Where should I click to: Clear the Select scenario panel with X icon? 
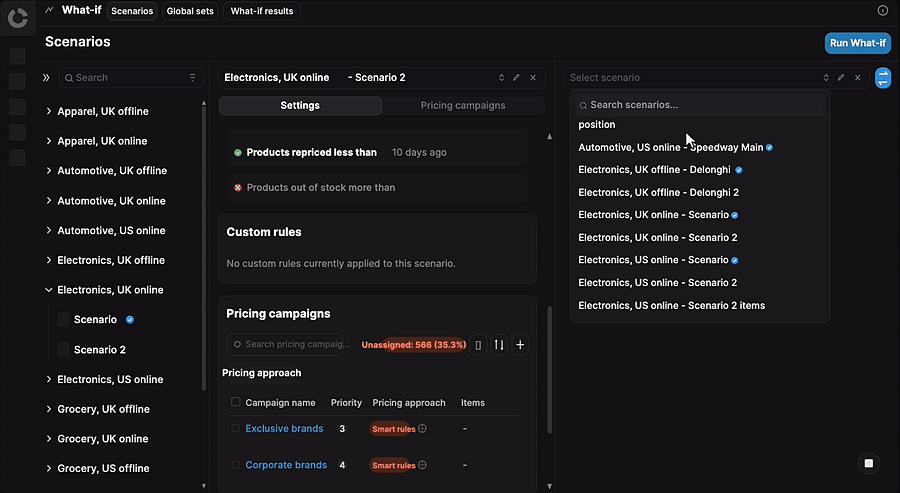[858, 77]
